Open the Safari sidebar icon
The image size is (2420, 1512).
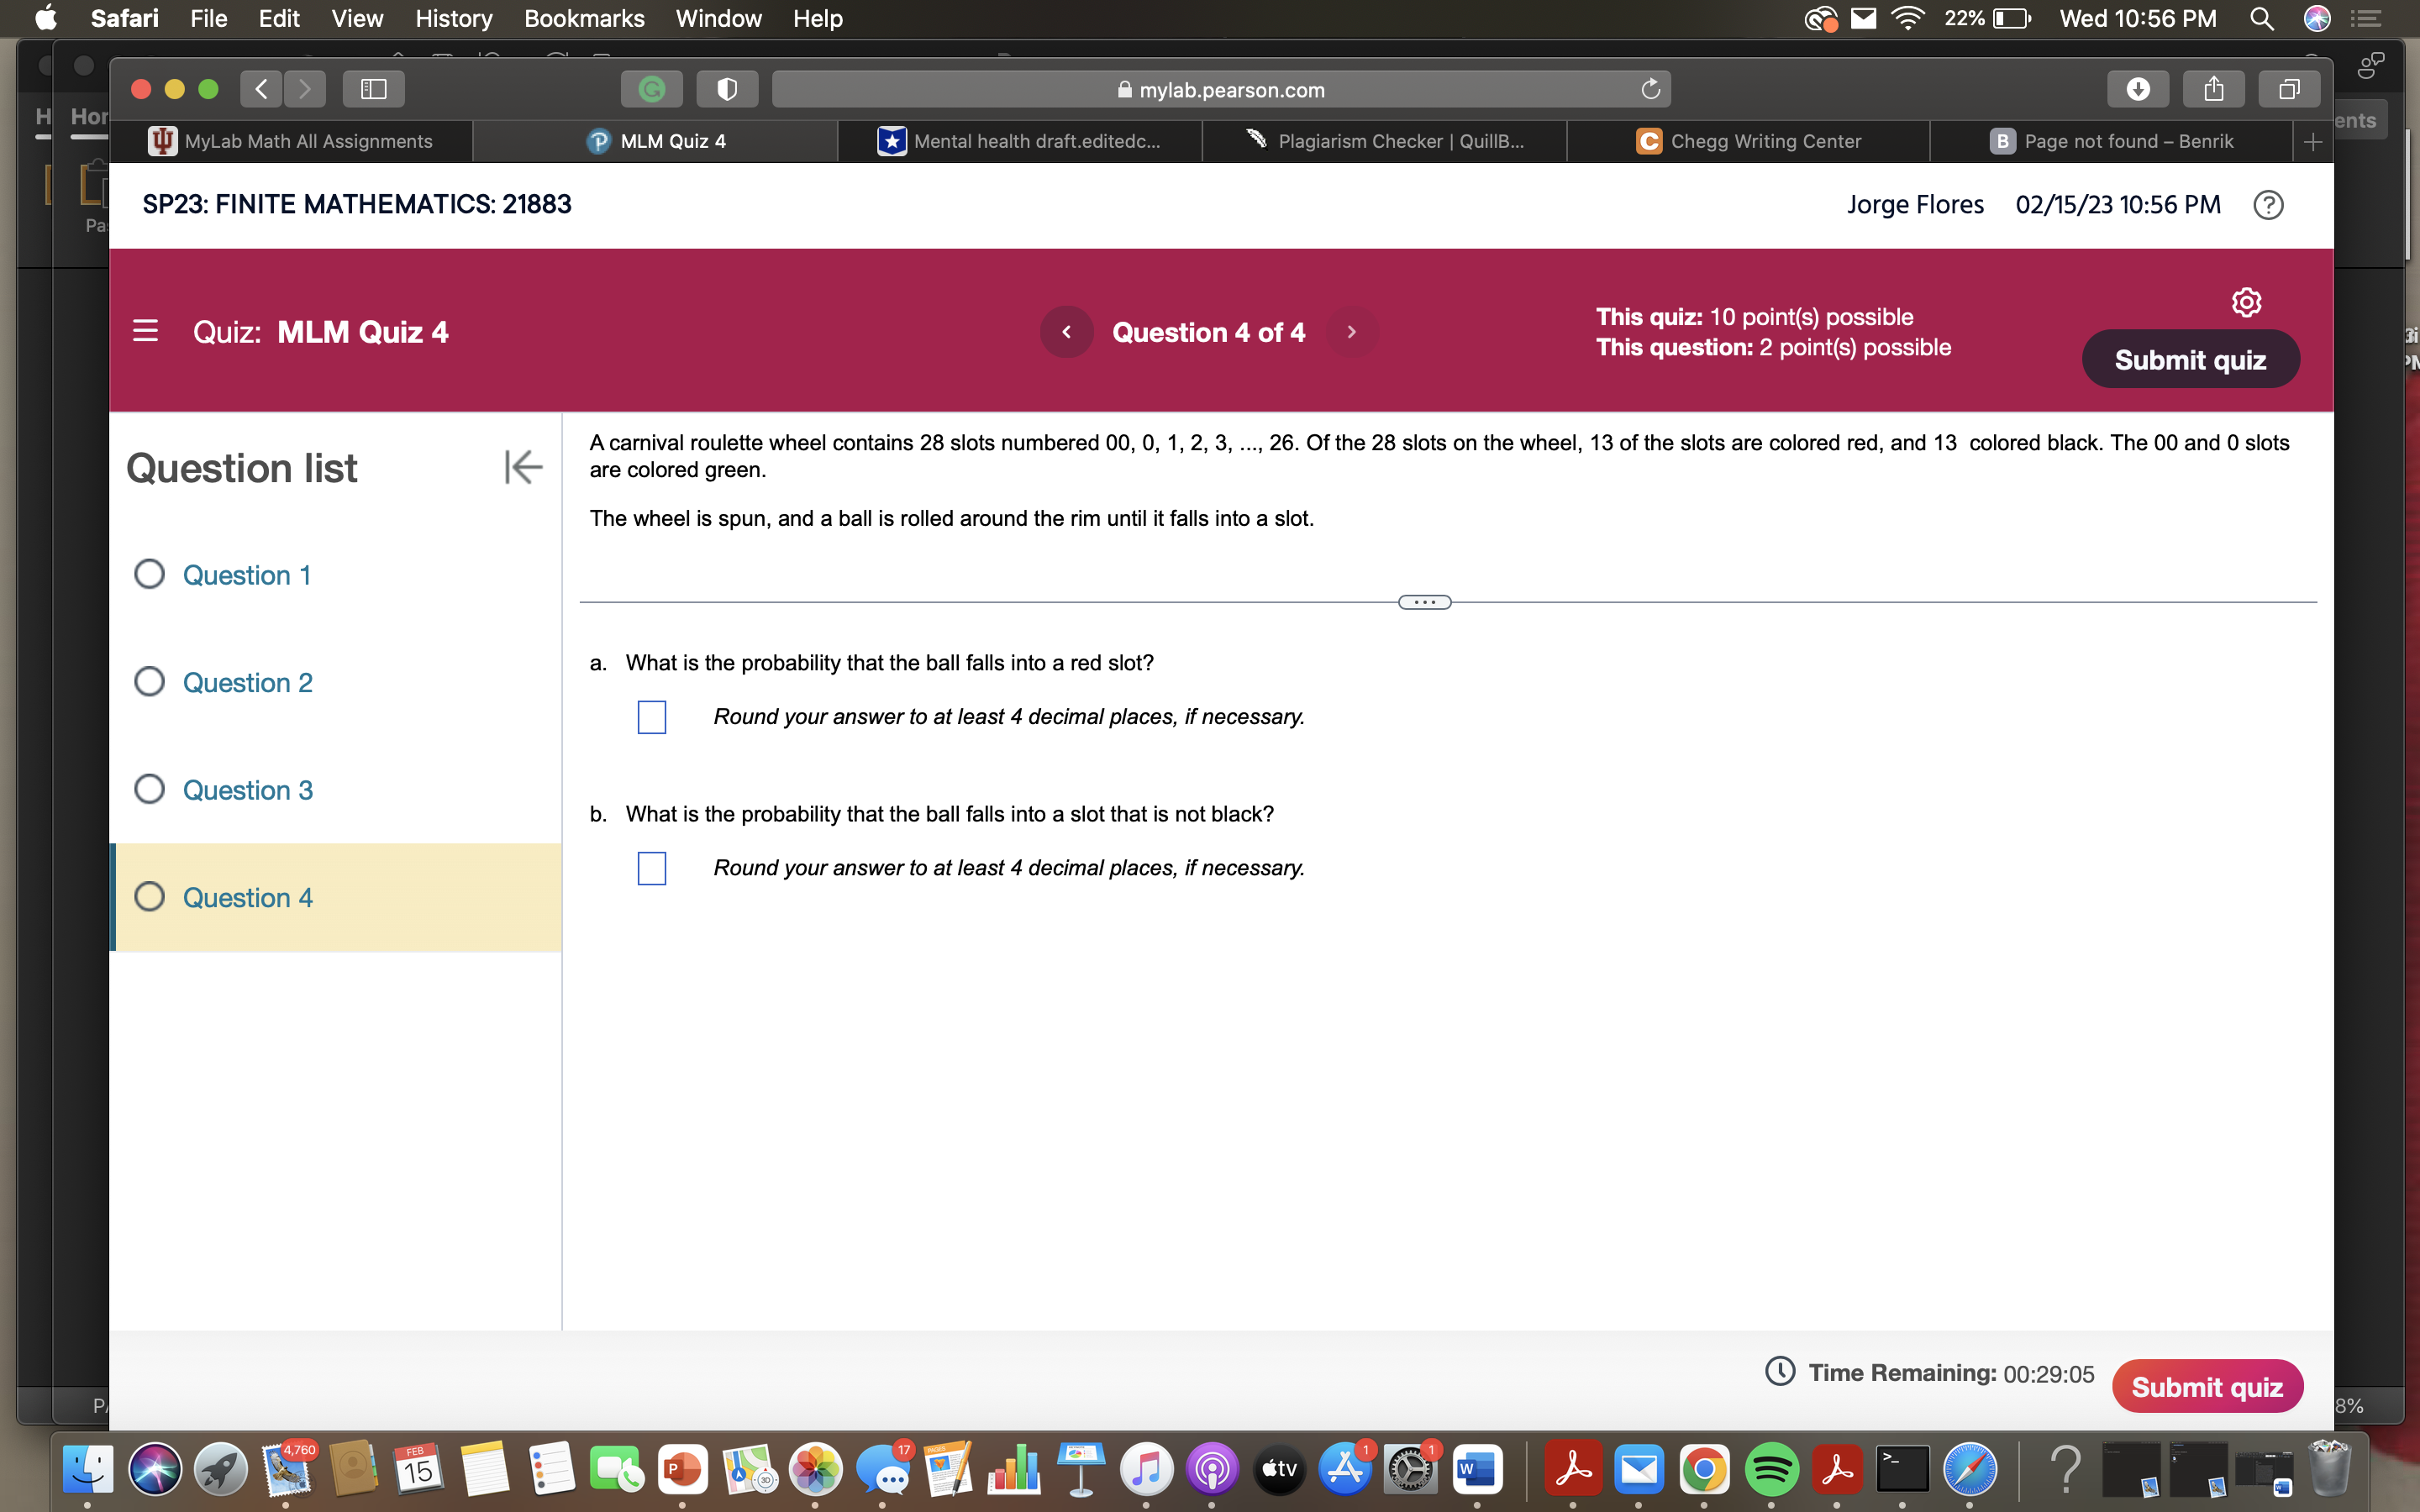pos(372,89)
